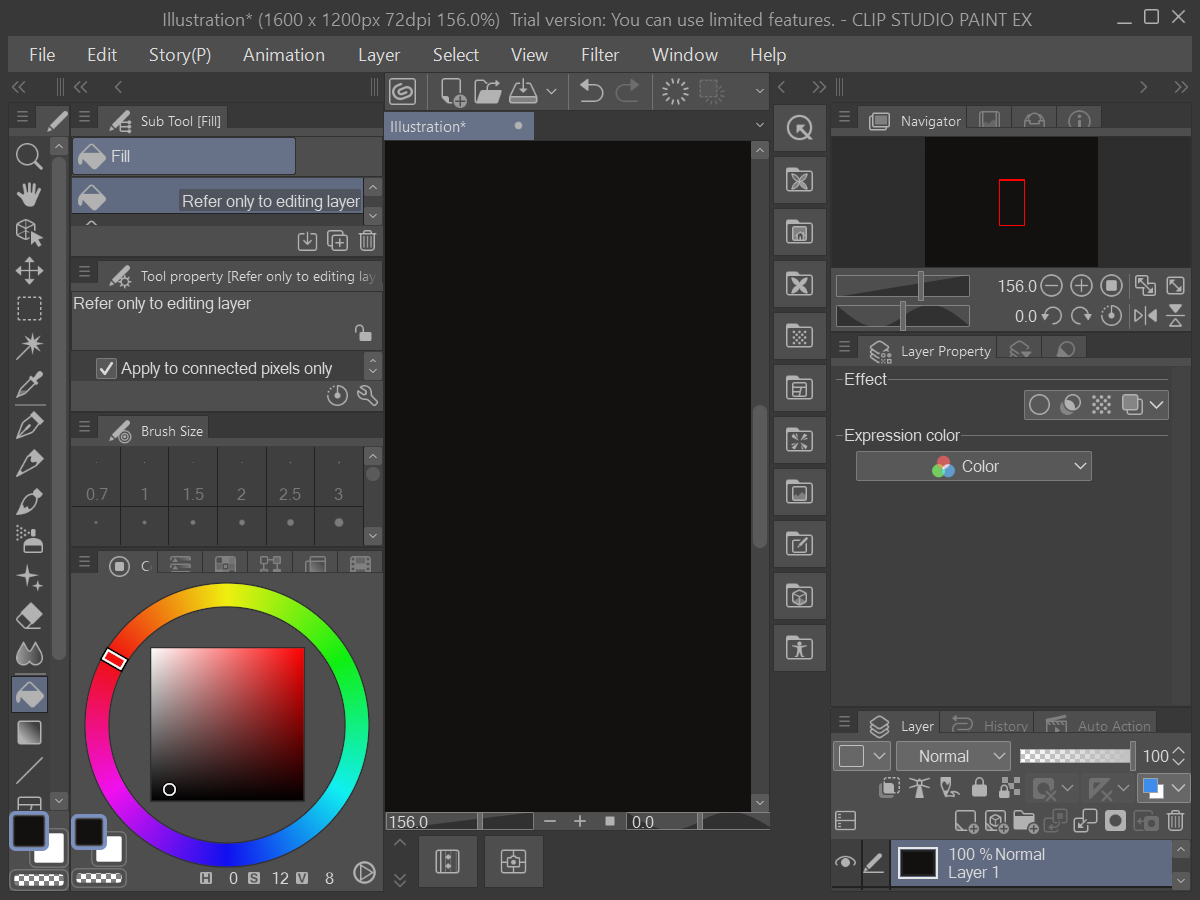Expand Effect options dropdown arrow
1200x900 pixels.
tap(1157, 405)
